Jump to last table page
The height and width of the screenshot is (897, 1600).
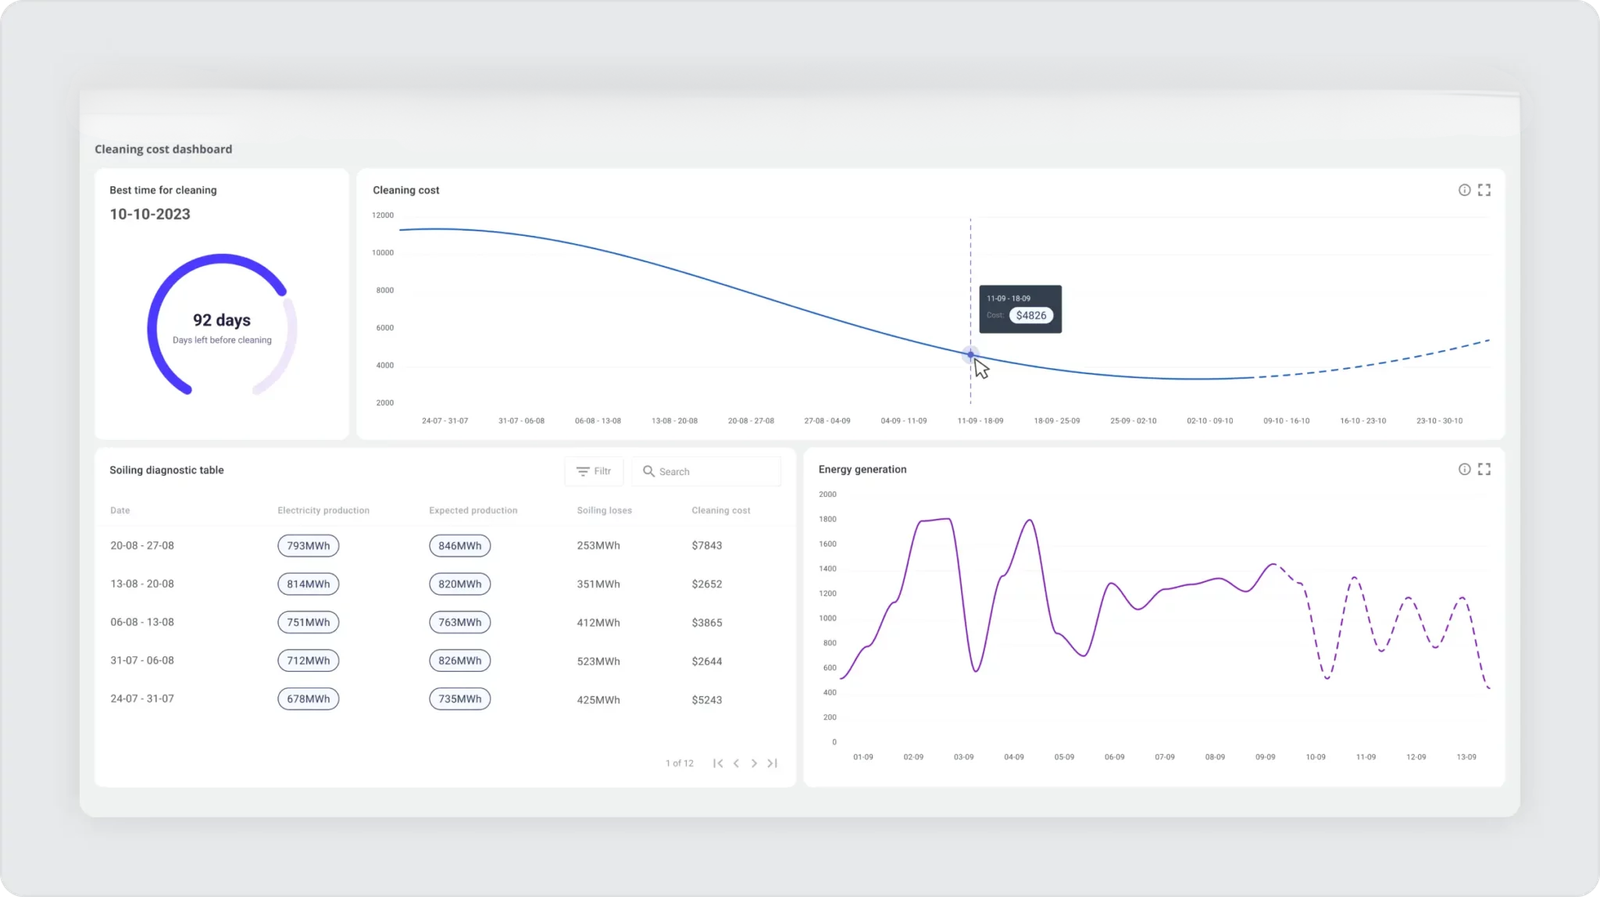click(x=772, y=763)
